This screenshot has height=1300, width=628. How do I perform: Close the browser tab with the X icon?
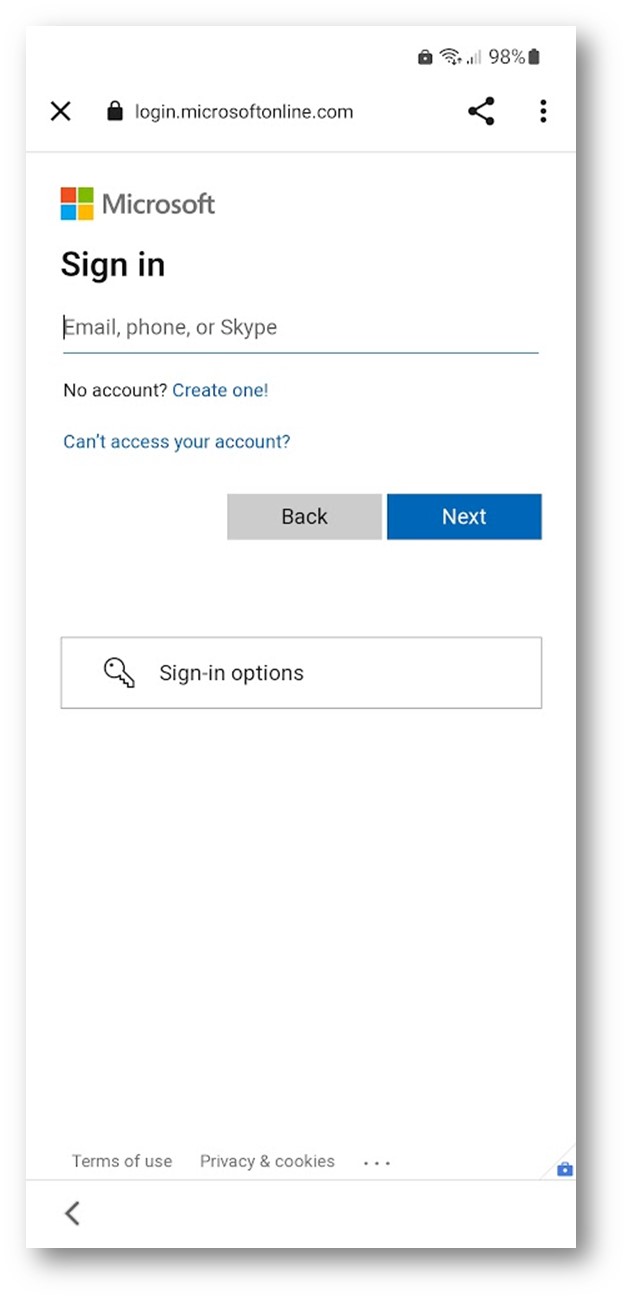pyautogui.click(x=61, y=112)
